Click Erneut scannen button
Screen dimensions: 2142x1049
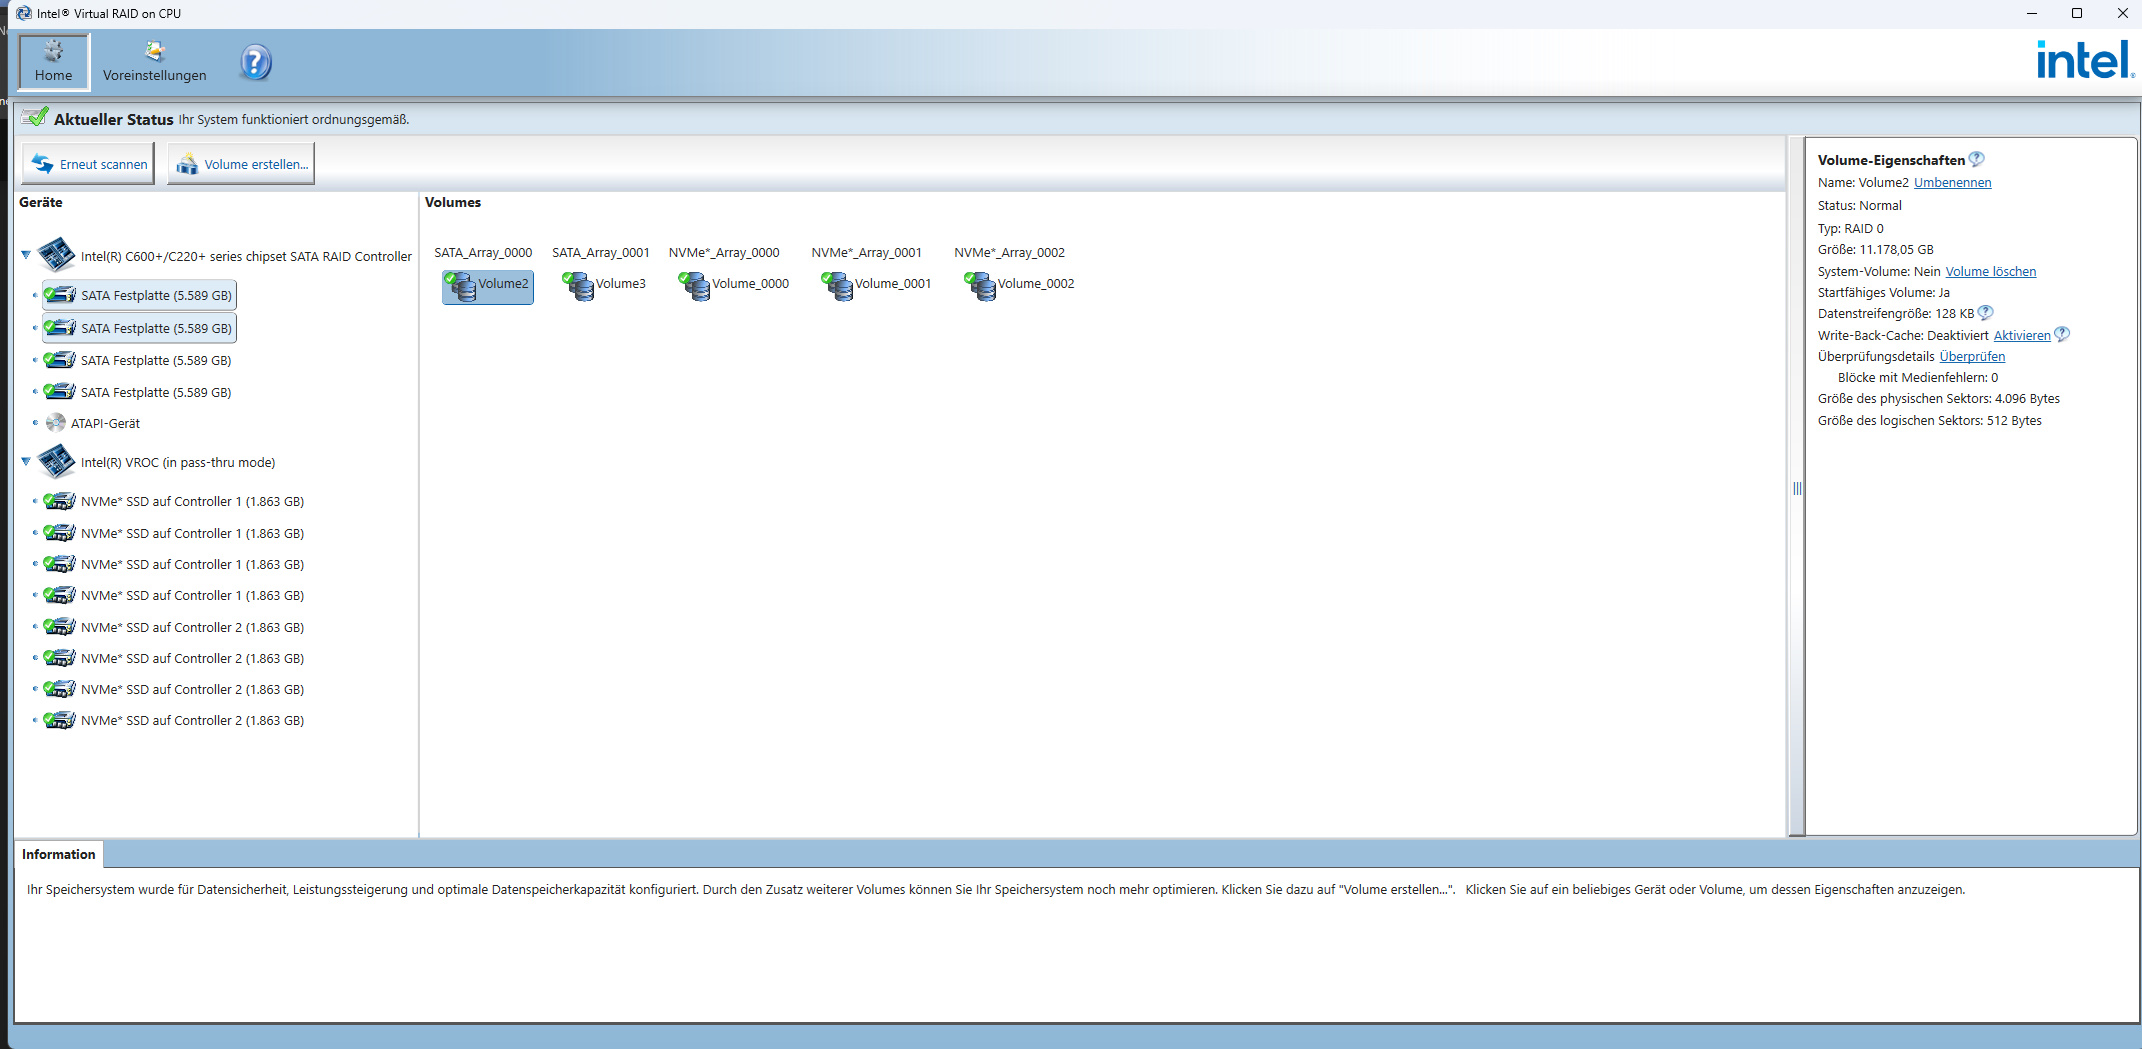(x=89, y=164)
